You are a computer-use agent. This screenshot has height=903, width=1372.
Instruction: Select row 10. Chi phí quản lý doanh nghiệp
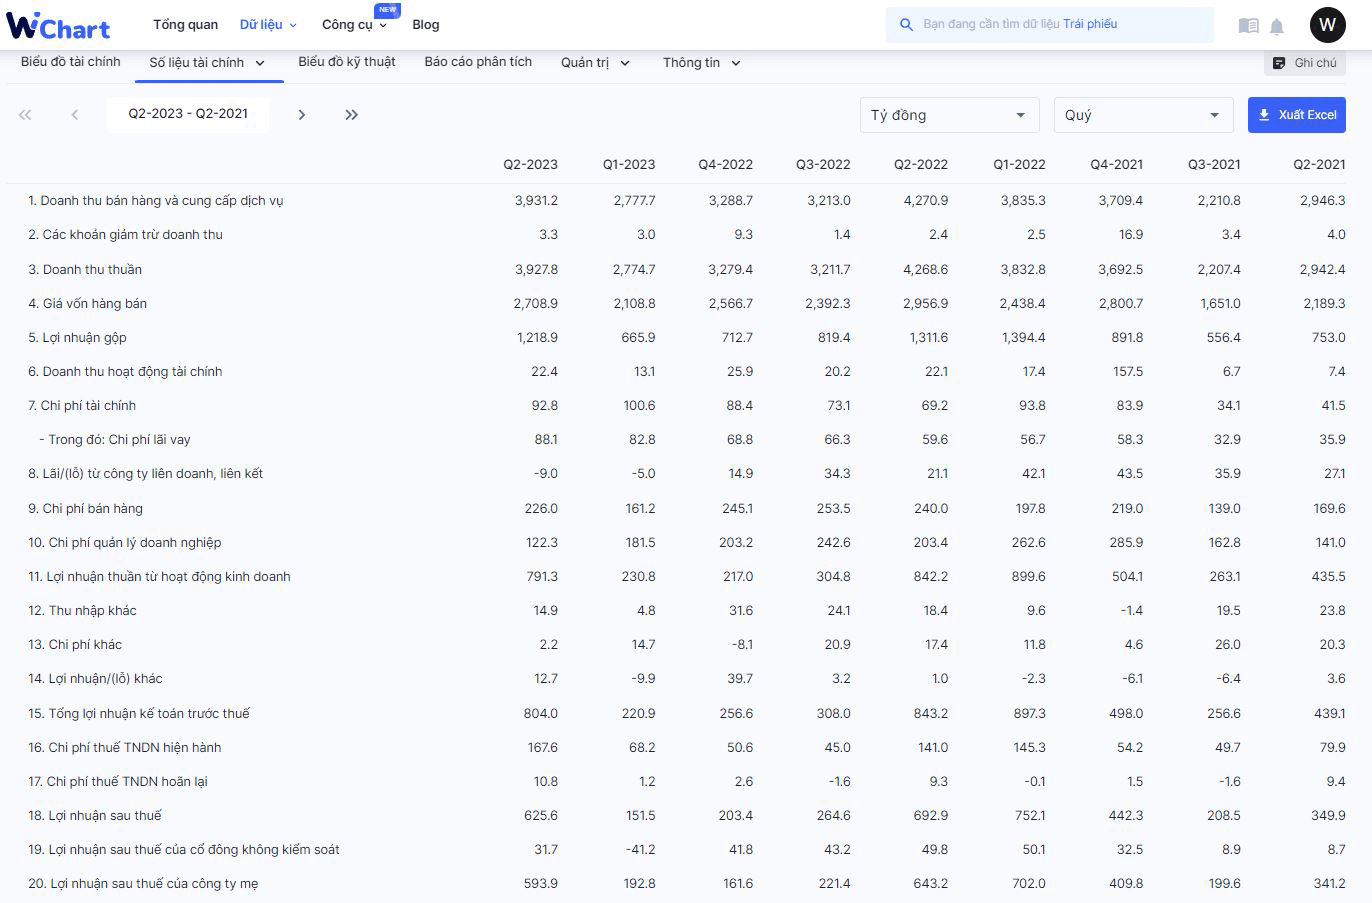[125, 543]
